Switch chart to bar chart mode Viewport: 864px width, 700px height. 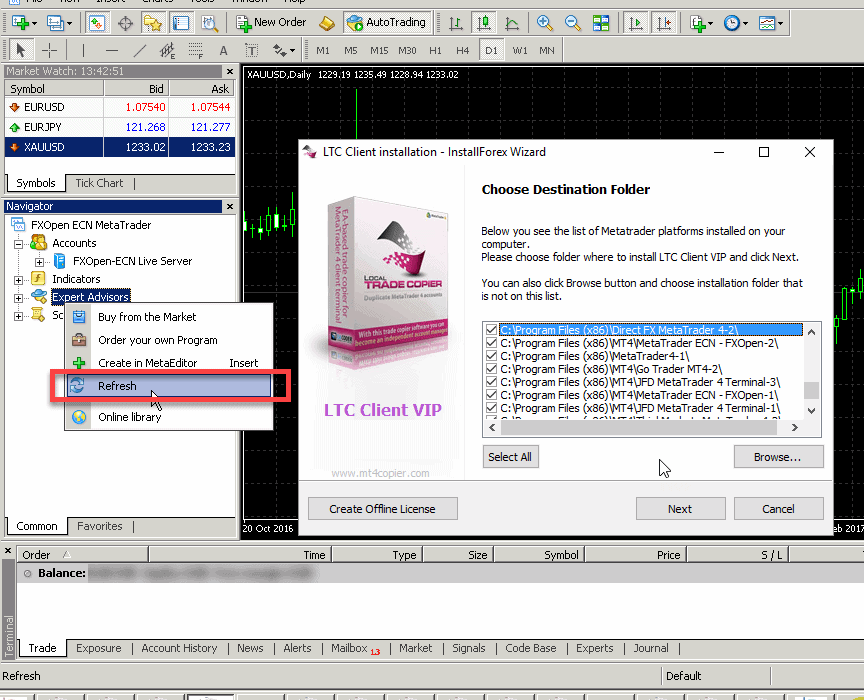coord(456,23)
